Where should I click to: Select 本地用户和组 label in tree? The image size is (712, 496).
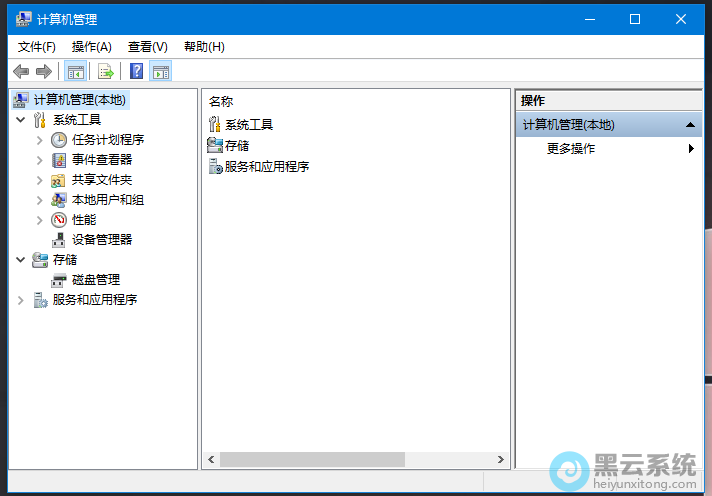(108, 200)
